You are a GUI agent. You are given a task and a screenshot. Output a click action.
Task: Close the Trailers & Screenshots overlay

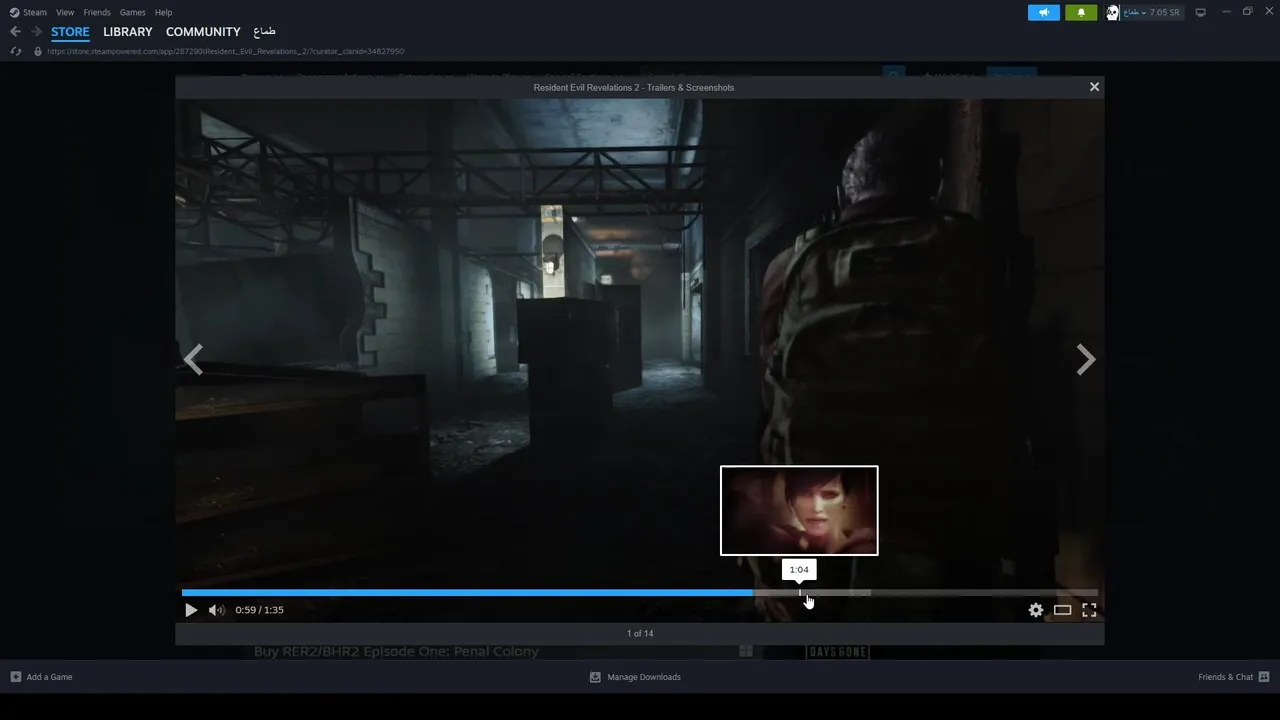coord(1094,87)
